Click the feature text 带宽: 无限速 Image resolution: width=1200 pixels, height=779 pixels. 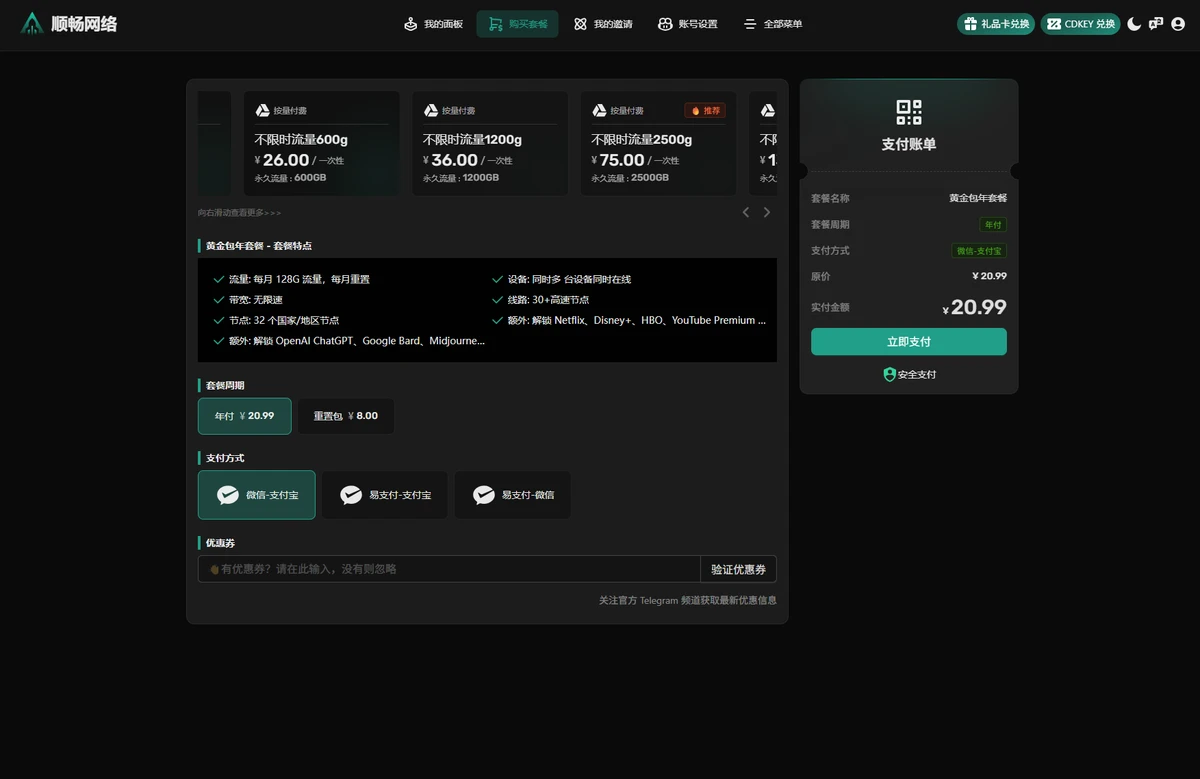click(x=256, y=300)
